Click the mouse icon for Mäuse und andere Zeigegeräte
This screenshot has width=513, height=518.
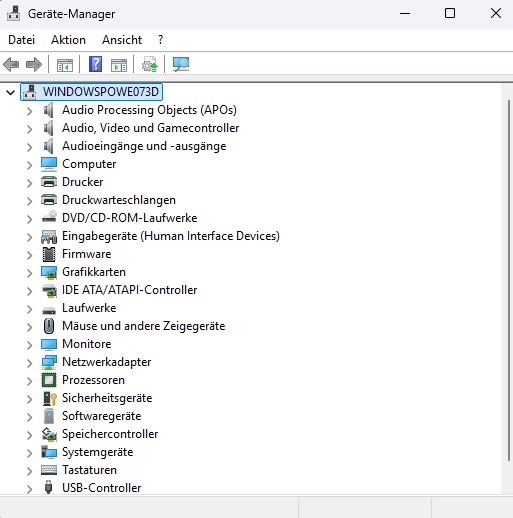[49, 326]
